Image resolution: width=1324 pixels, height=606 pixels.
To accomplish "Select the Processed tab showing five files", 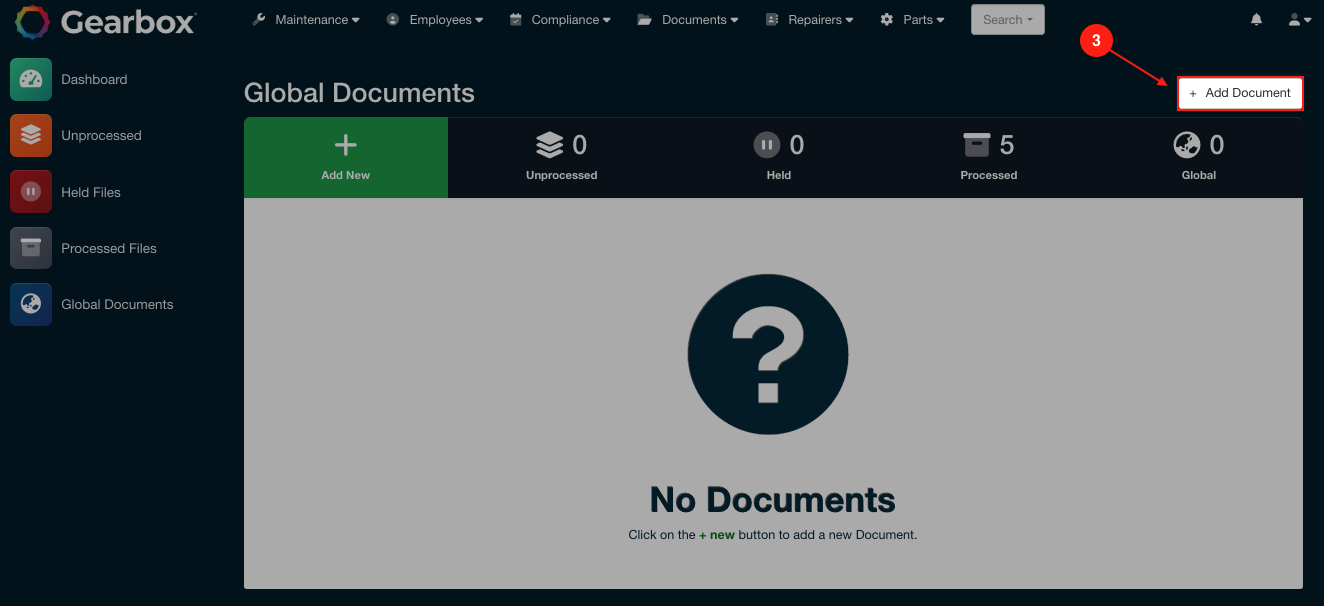I will click(x=988, y=157).
